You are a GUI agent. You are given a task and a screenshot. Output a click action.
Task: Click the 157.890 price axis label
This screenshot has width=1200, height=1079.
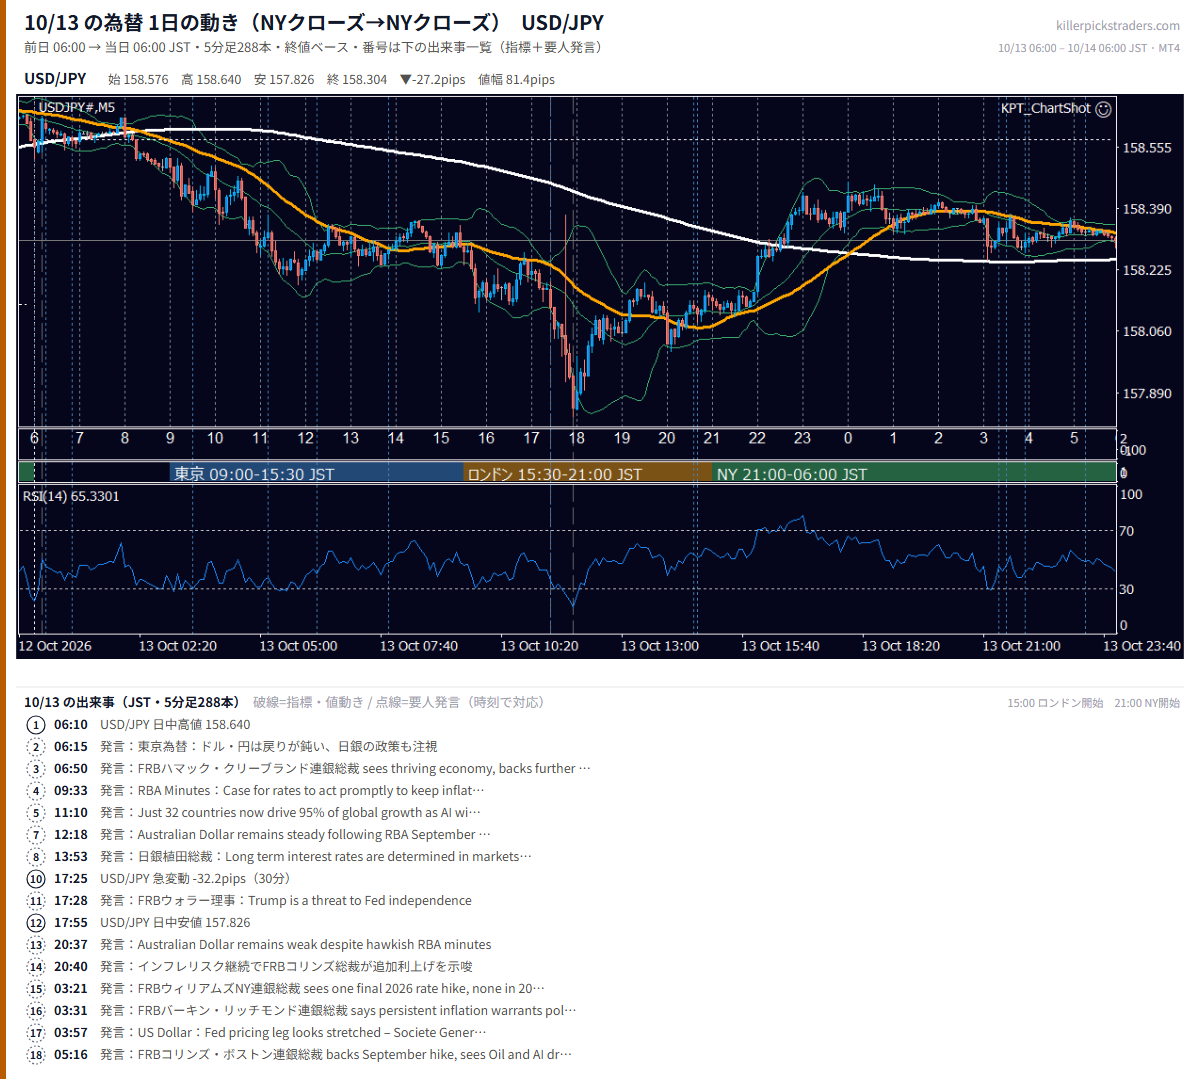tap(1147, 394)
